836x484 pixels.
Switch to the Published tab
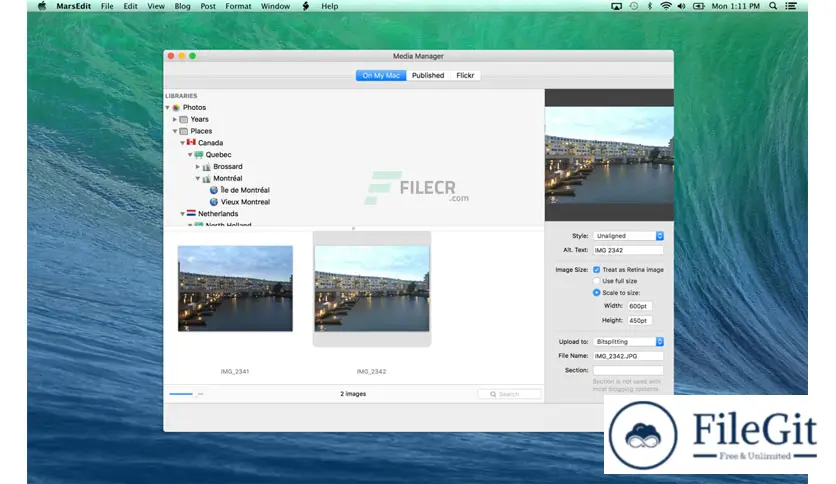(428, 76)
